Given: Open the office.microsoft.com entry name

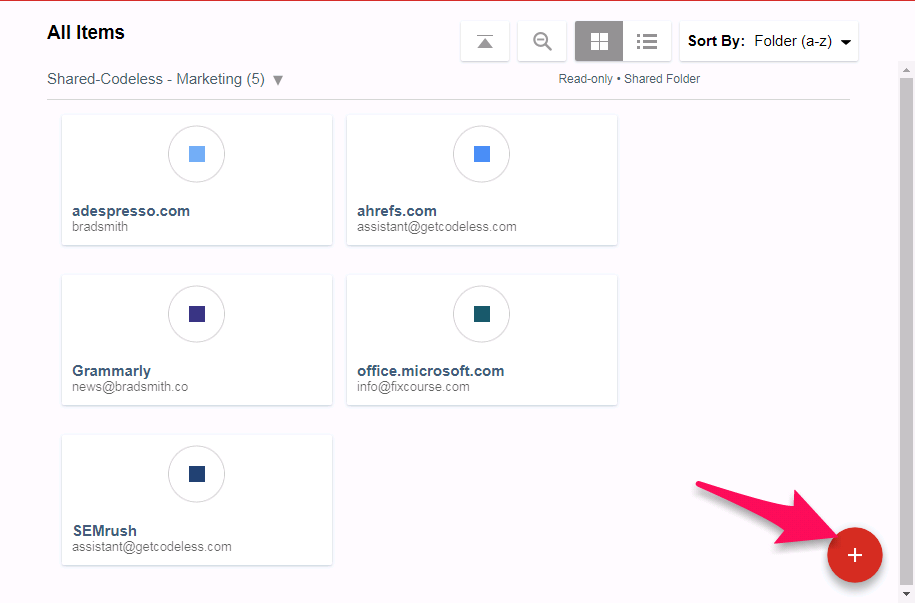Looking at the screenshot, I should click(x=431, y=371).
